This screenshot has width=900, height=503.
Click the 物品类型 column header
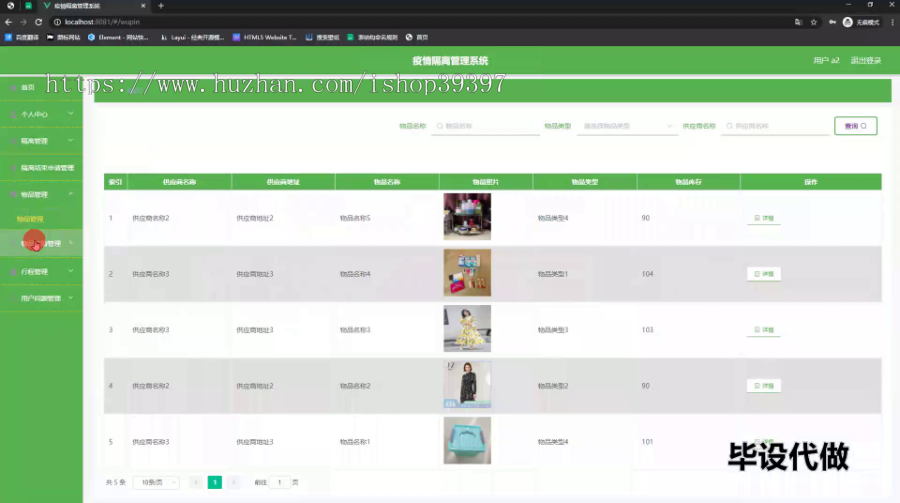(584, 182)
